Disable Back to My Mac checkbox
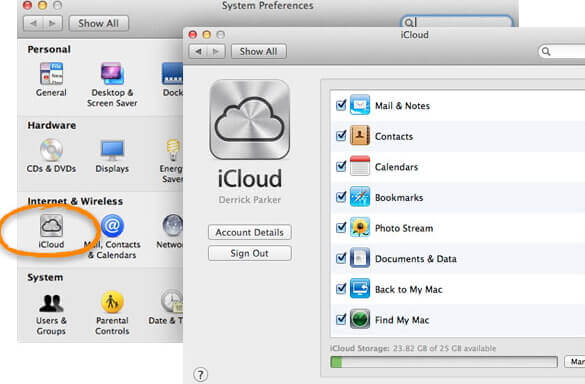 point(341,289)
